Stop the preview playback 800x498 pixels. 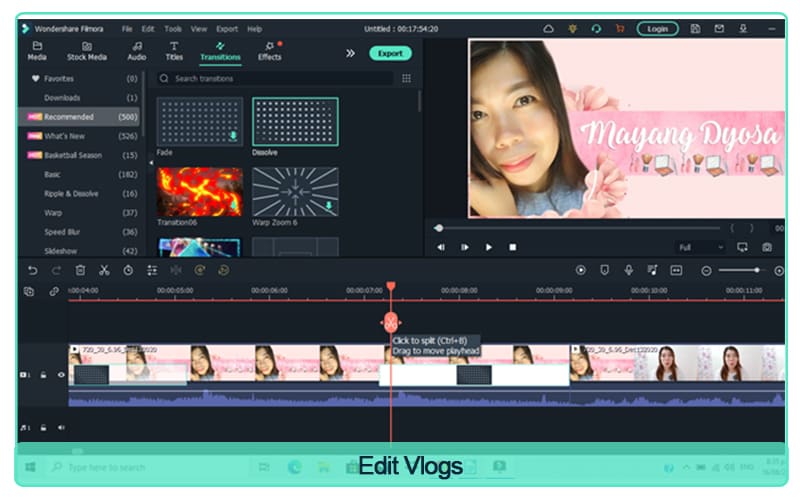tap(513, 247)
